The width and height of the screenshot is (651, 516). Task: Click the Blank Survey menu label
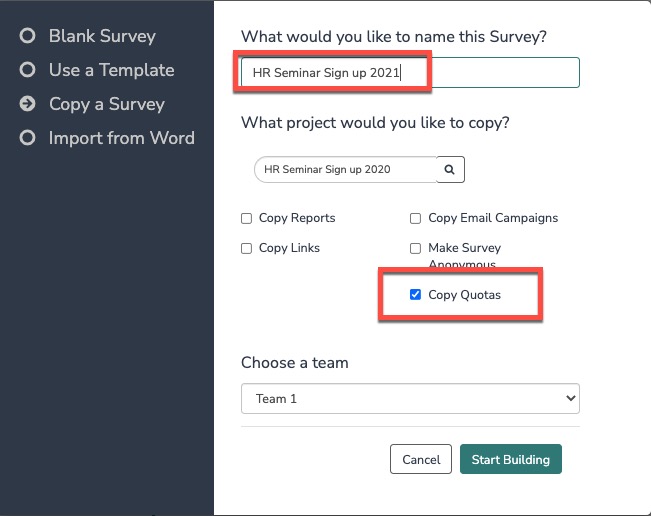tap(102, 36)
